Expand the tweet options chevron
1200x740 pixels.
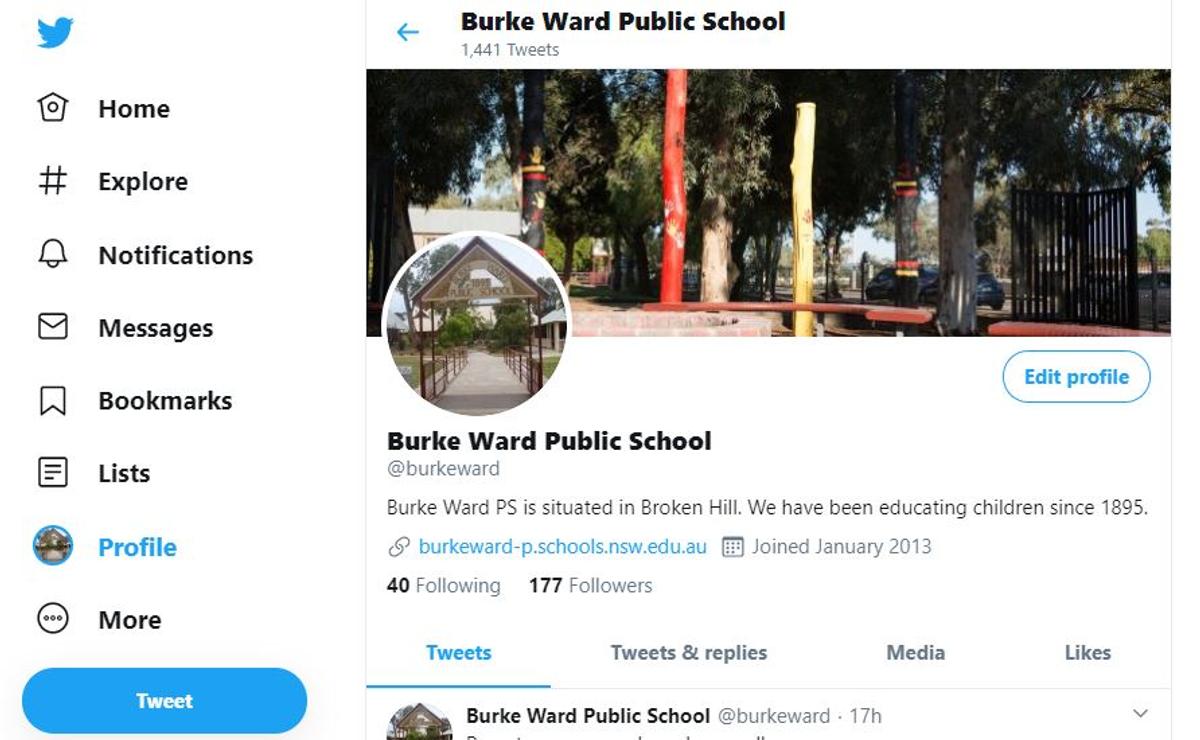(1140, 714)
